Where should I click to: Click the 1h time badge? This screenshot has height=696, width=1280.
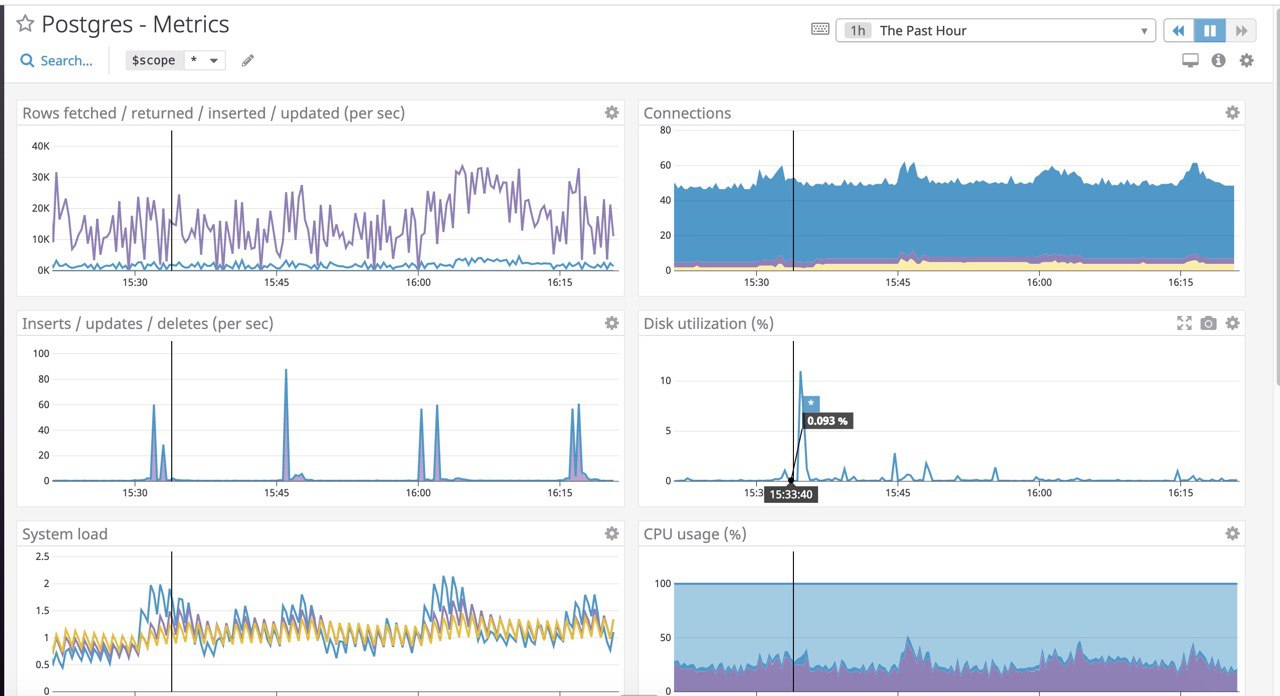coord(857,31)
